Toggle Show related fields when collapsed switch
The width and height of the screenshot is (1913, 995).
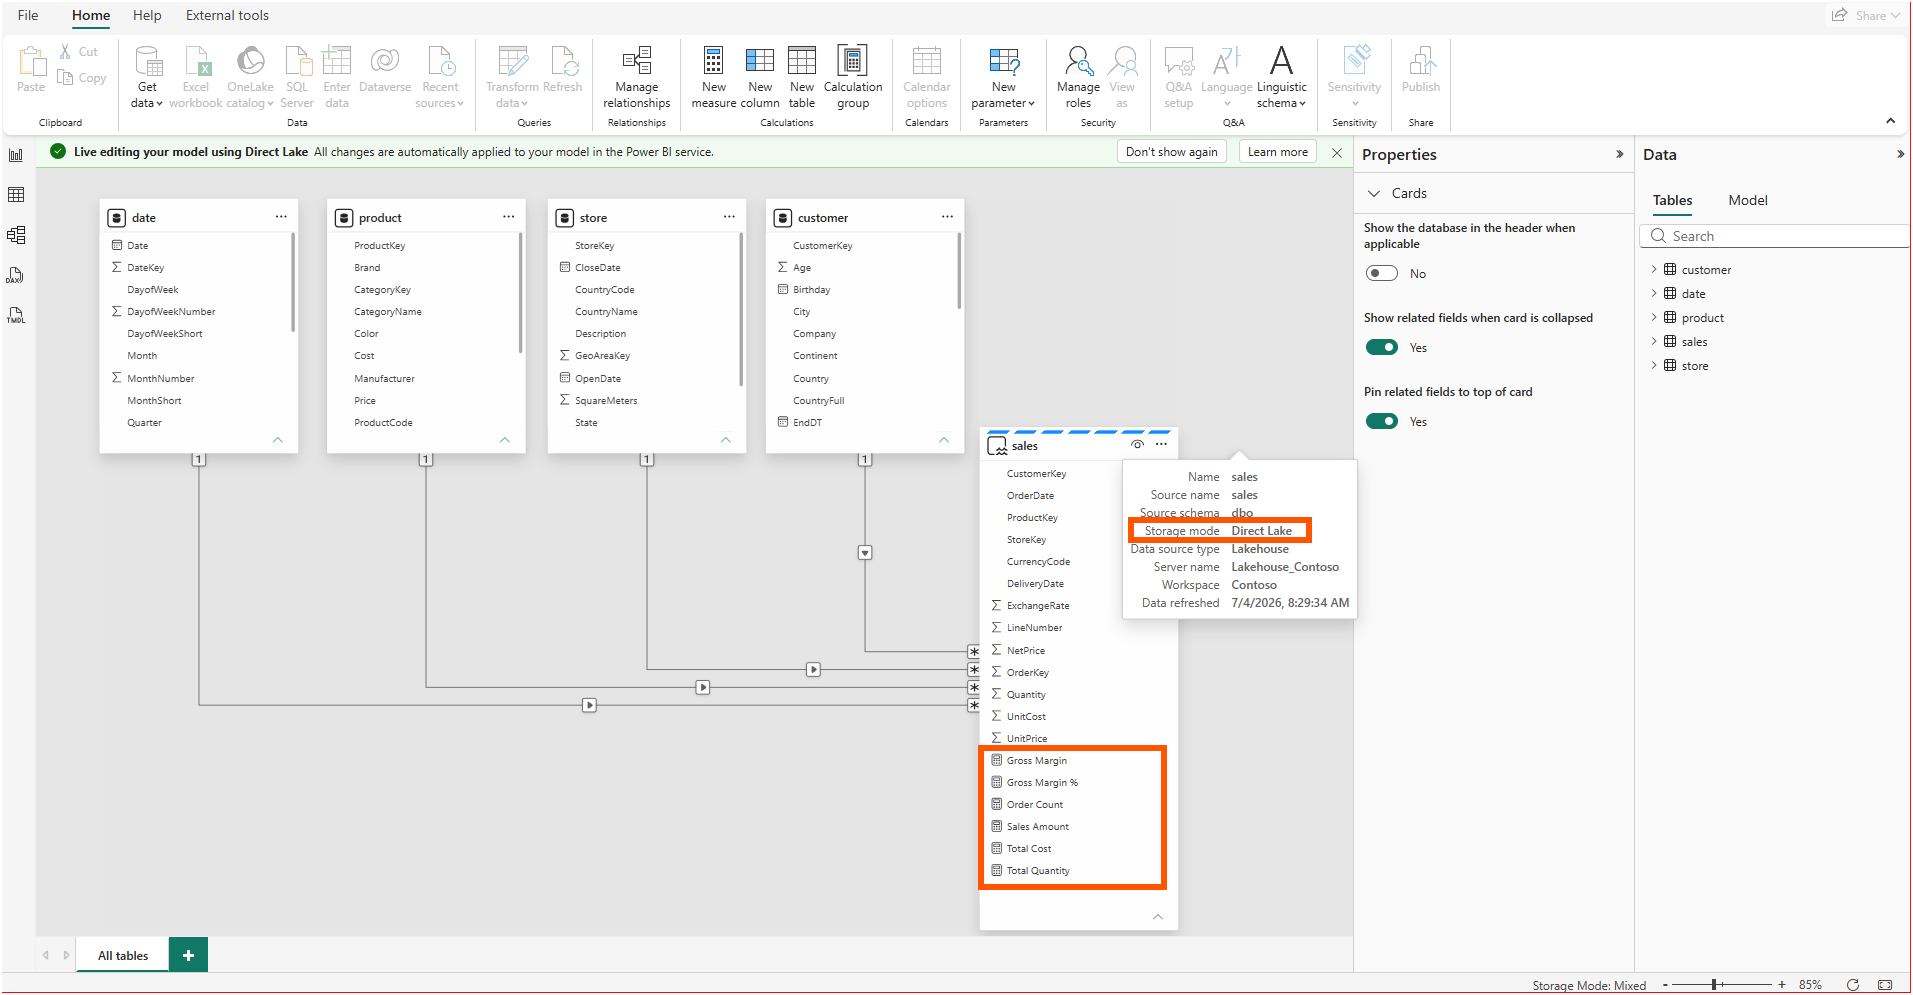(1382, 347)
